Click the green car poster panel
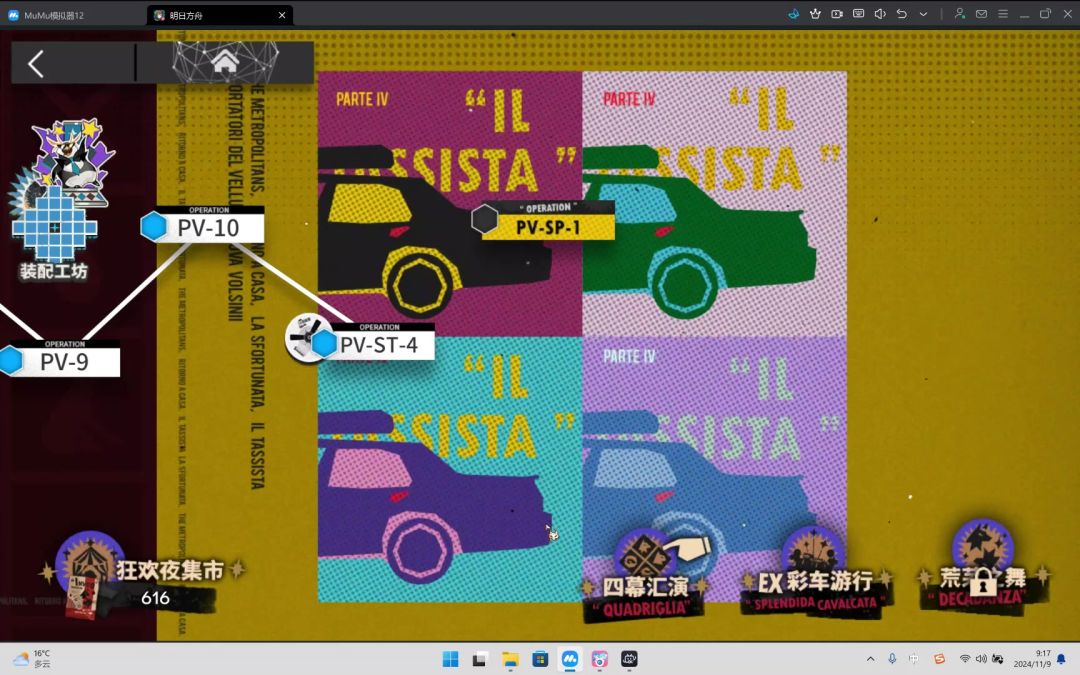 [x=714, y=203]
